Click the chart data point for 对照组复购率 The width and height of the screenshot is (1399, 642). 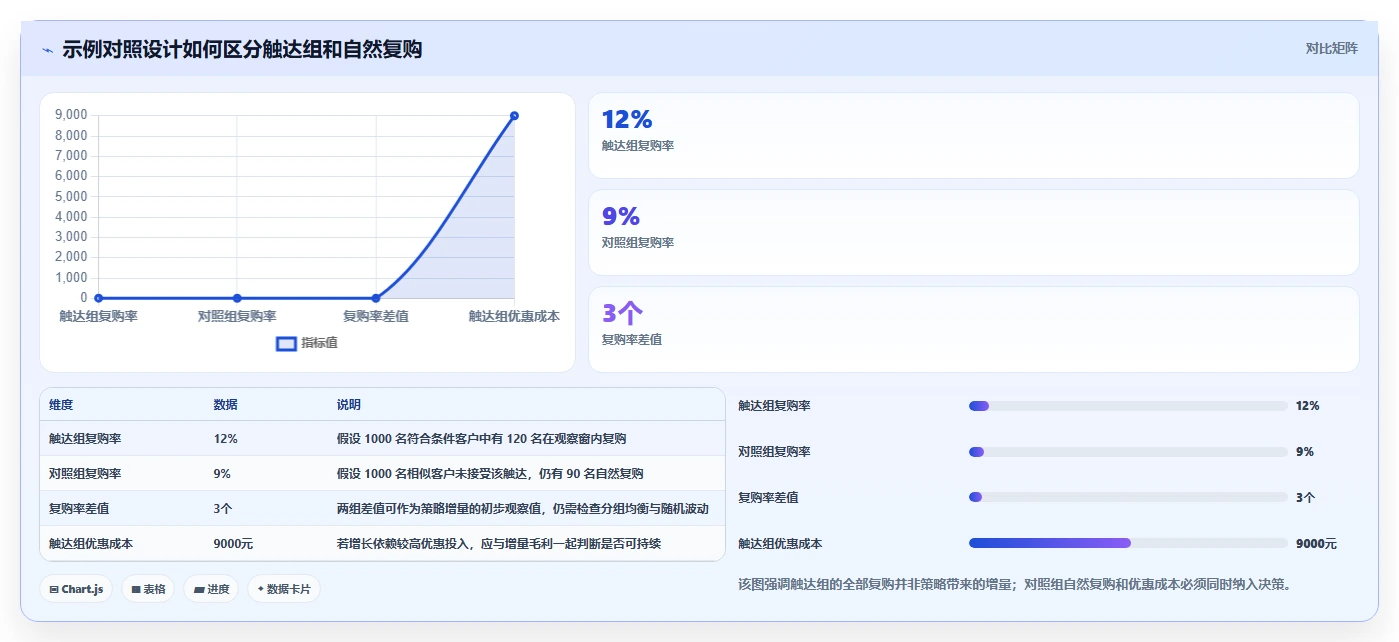(x=237, y=298)
